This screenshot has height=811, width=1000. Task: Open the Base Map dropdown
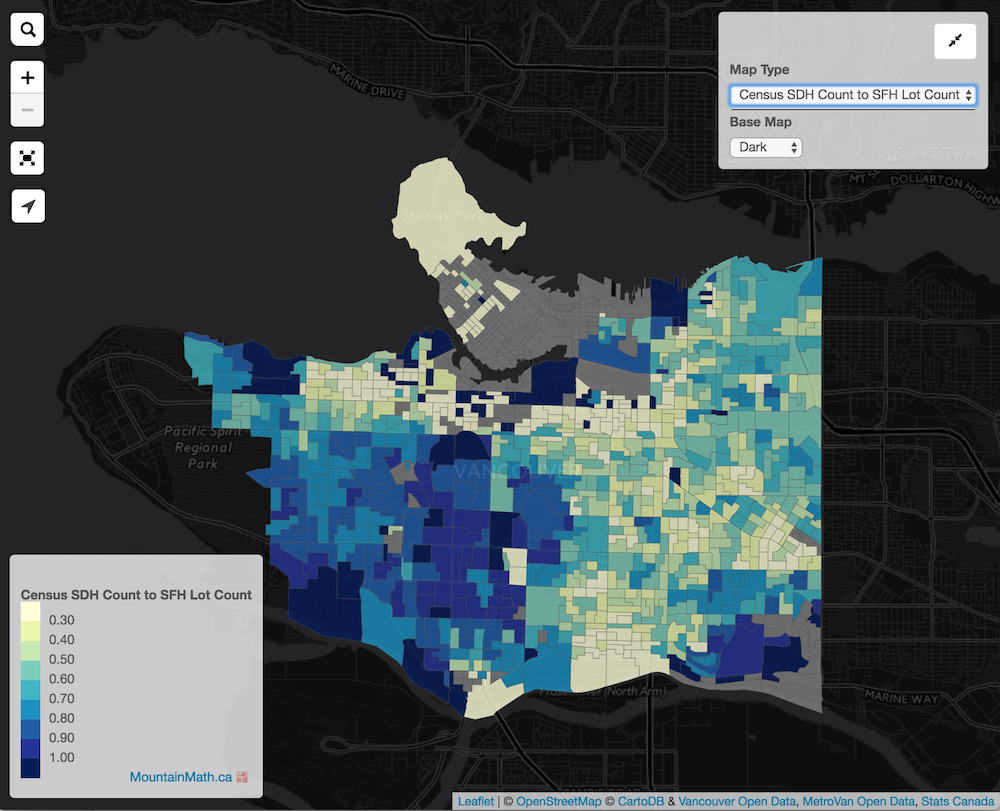click(x=765, y=147)
